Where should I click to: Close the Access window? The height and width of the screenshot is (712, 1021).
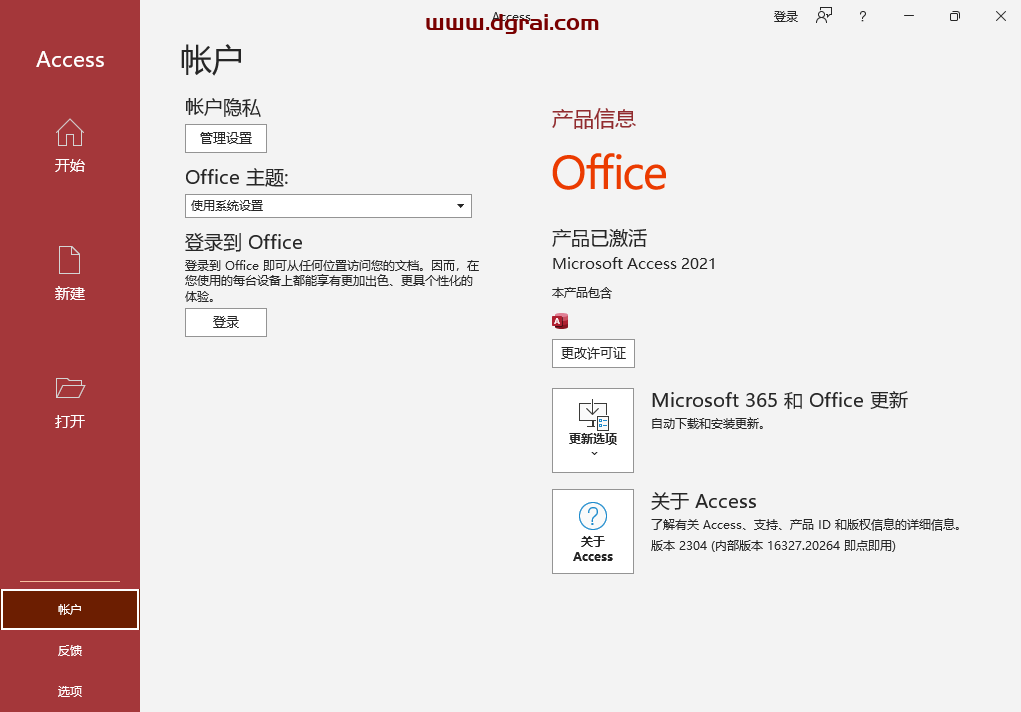[x=1001, y=16]
